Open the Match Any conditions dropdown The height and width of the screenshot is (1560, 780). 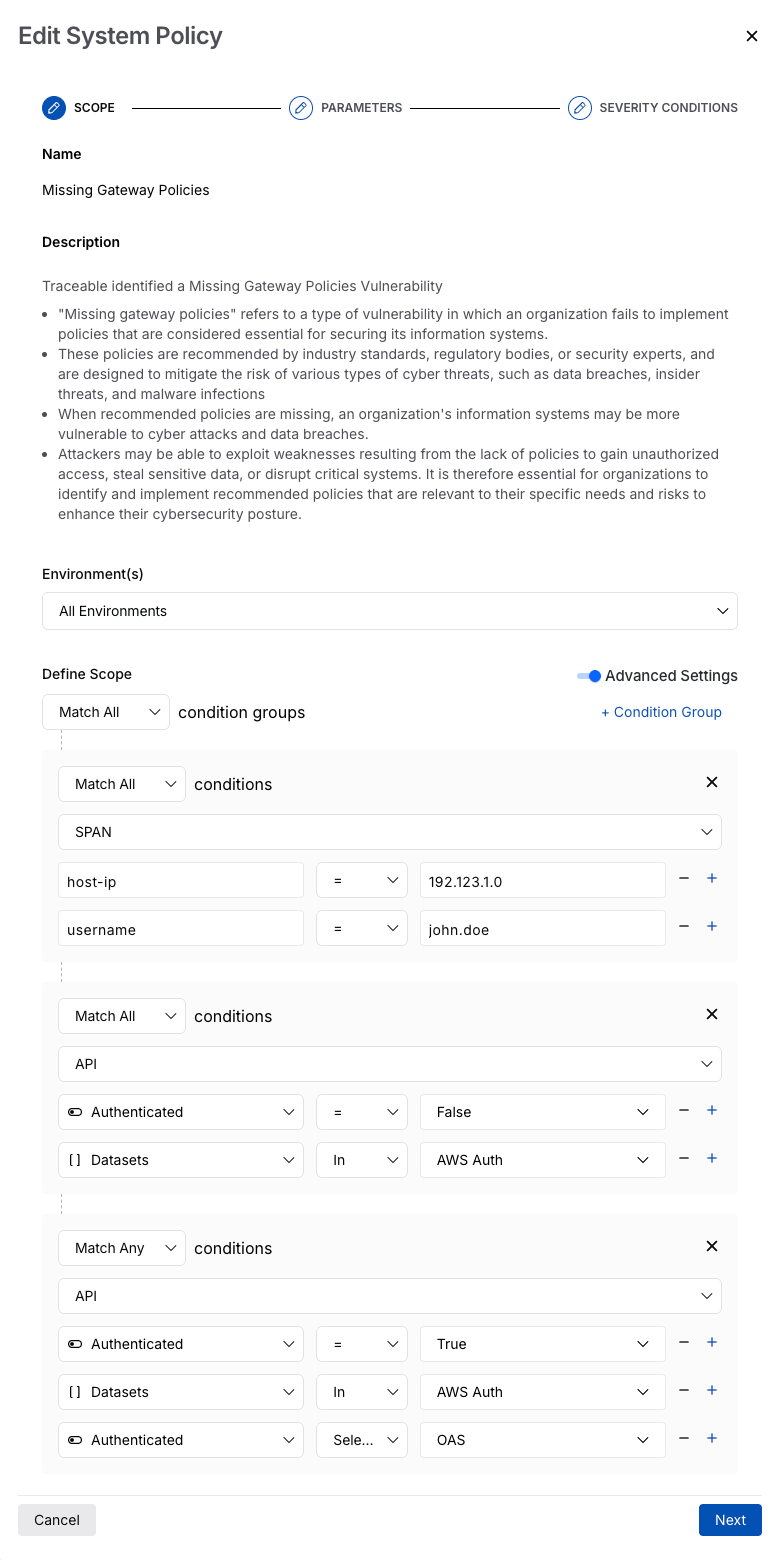(x=122, y=1248)
